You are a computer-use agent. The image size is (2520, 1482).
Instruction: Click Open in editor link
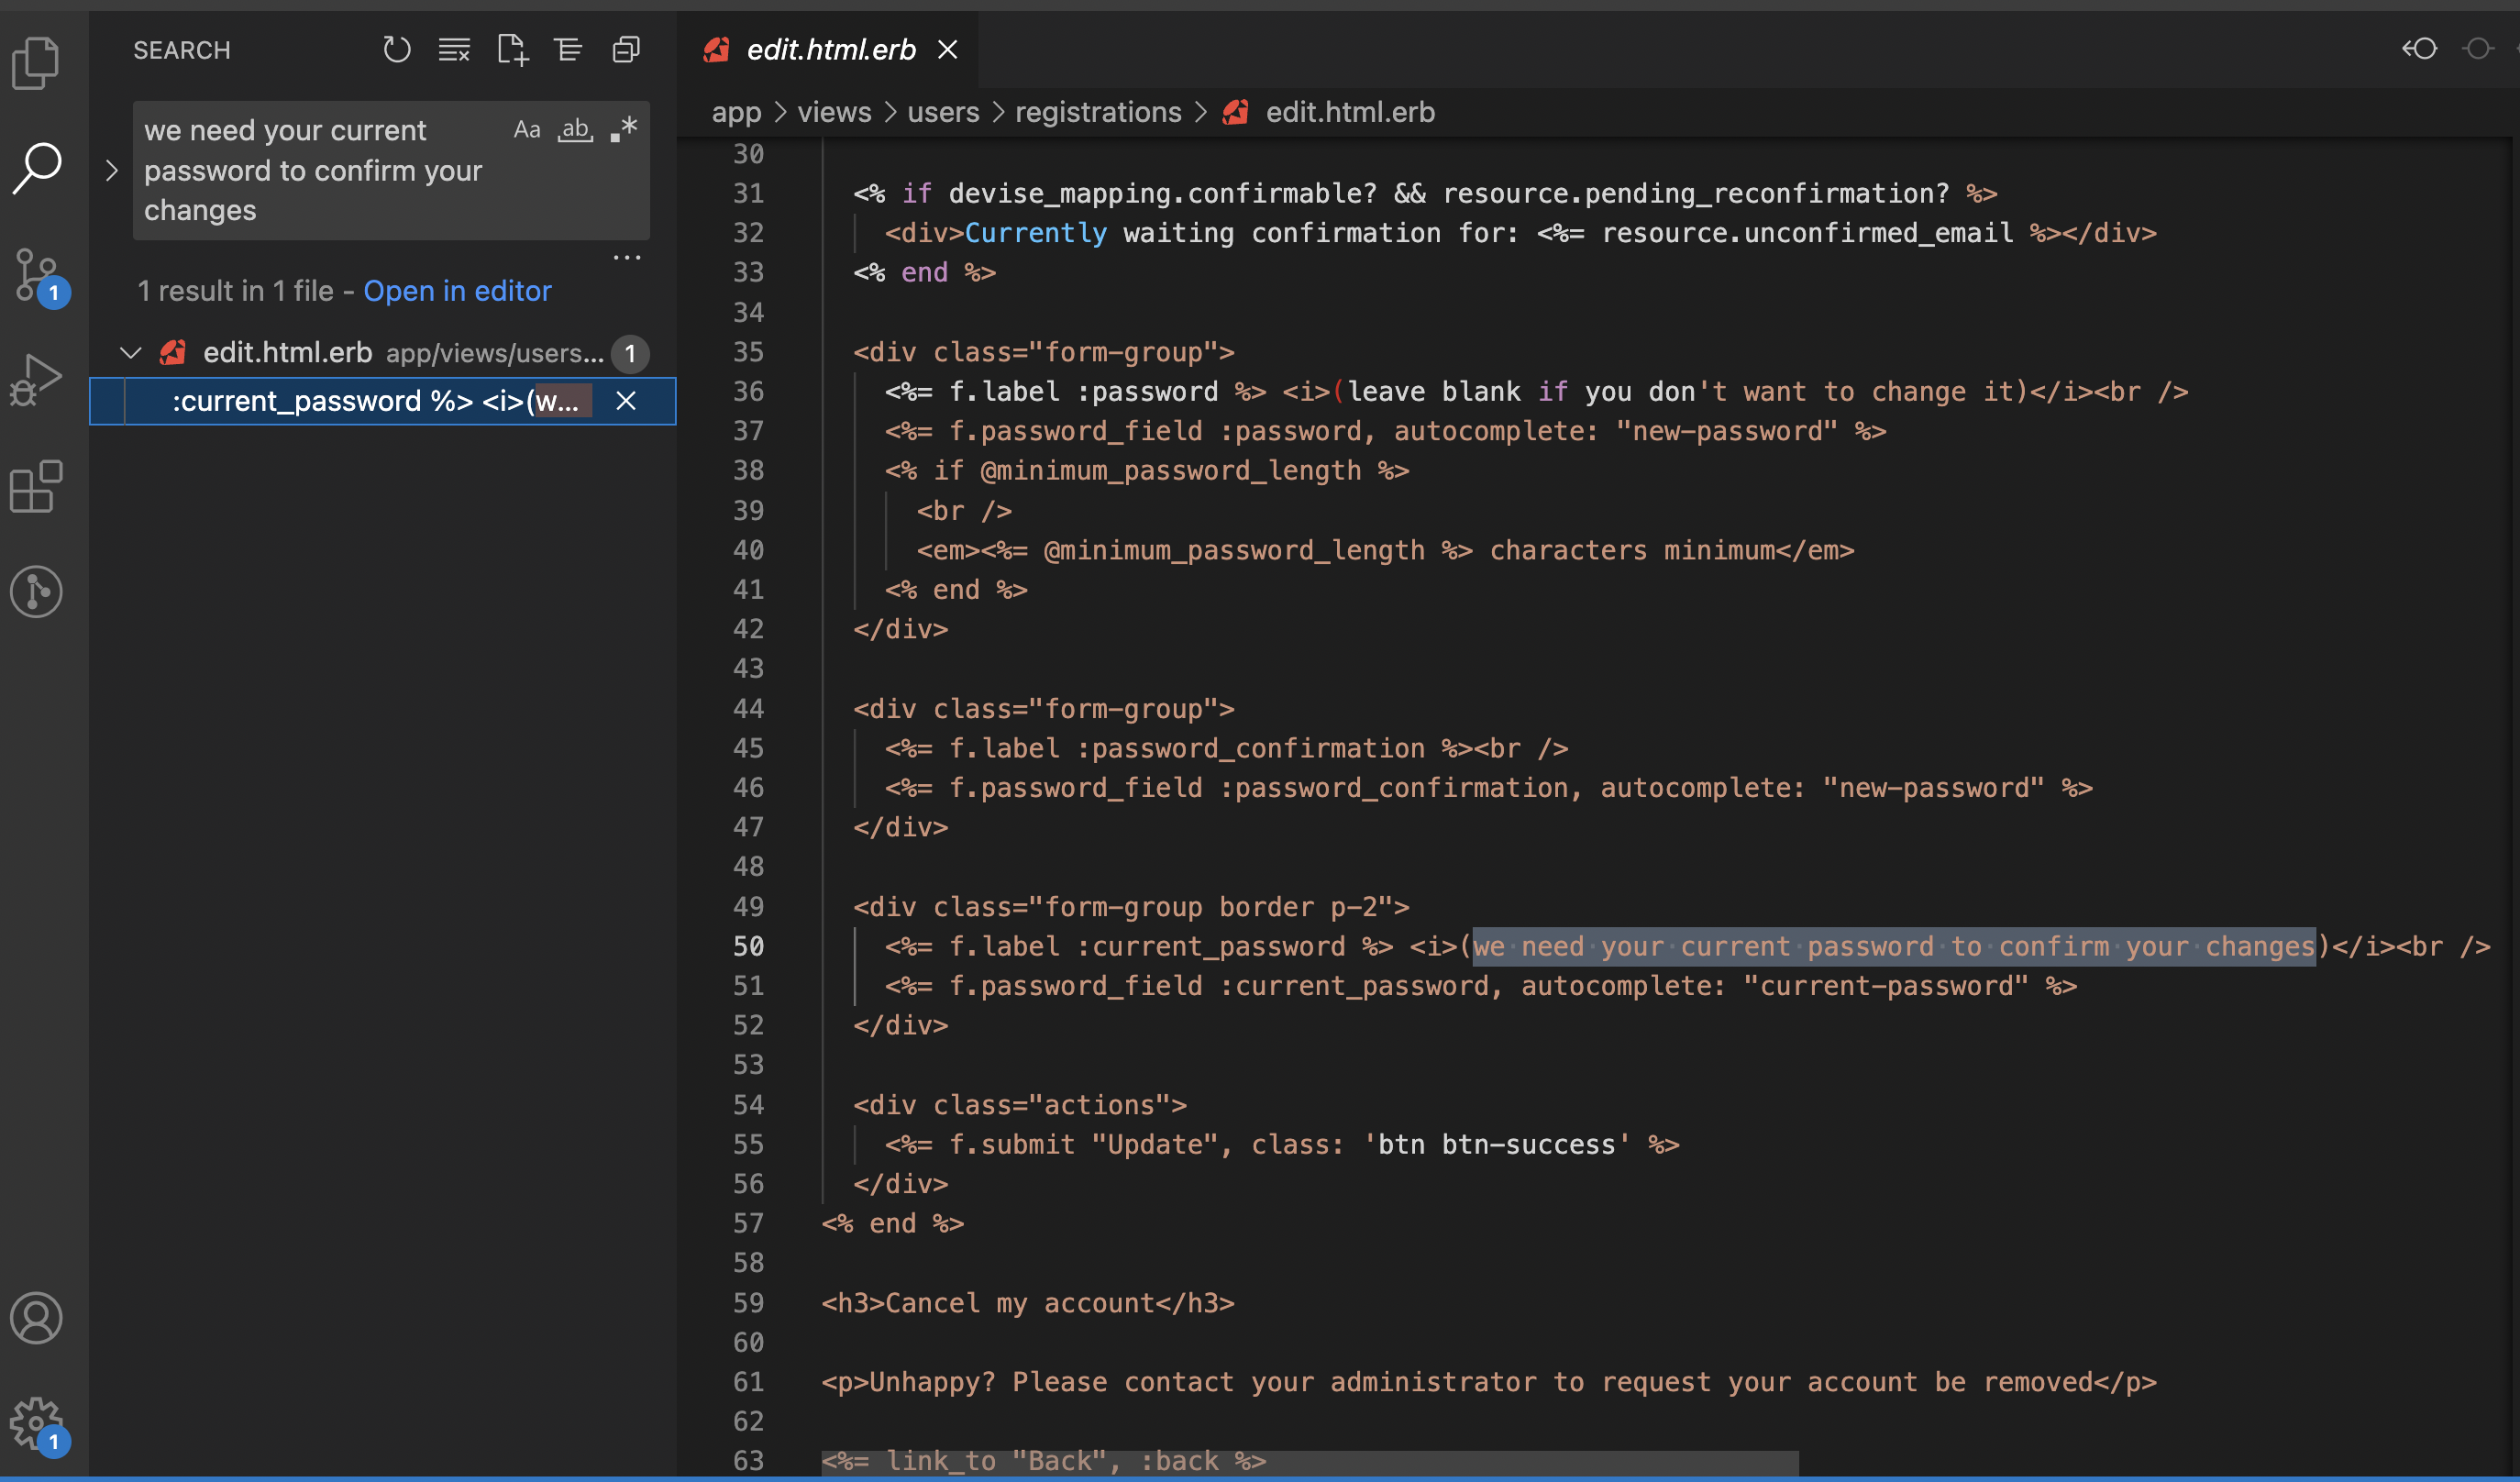point(457,291)
